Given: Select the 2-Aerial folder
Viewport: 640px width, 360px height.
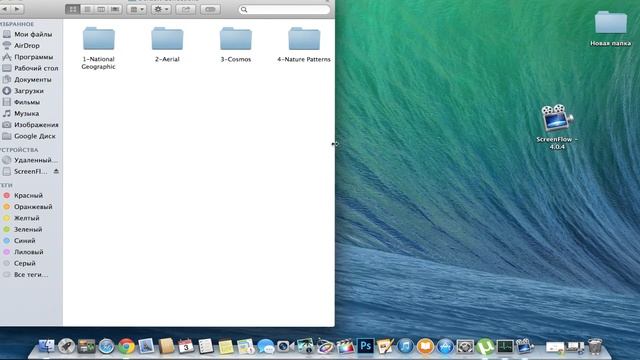Looking at the screenshot, I should click(x=167, y=44).
